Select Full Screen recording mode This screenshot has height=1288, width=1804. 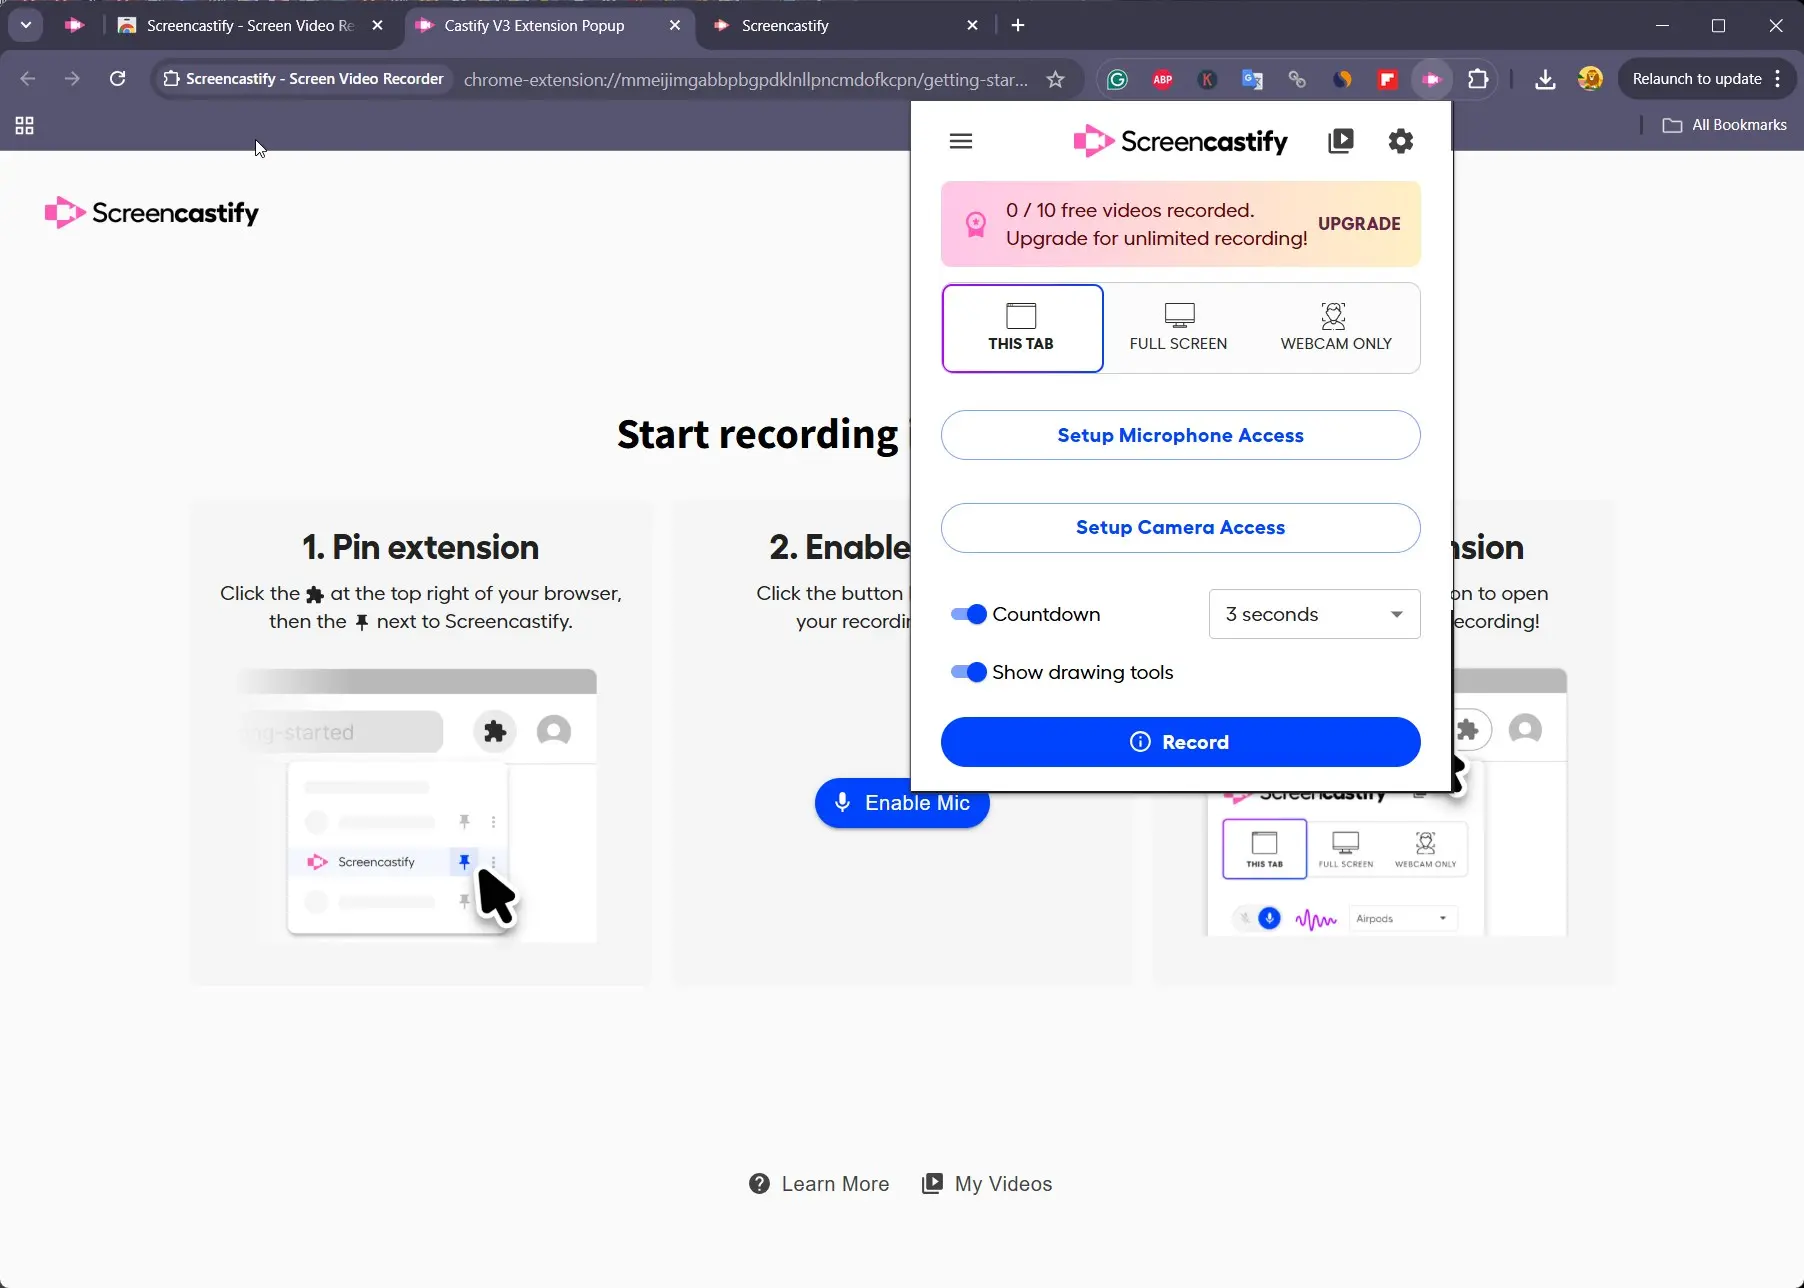pos(1178,328)
